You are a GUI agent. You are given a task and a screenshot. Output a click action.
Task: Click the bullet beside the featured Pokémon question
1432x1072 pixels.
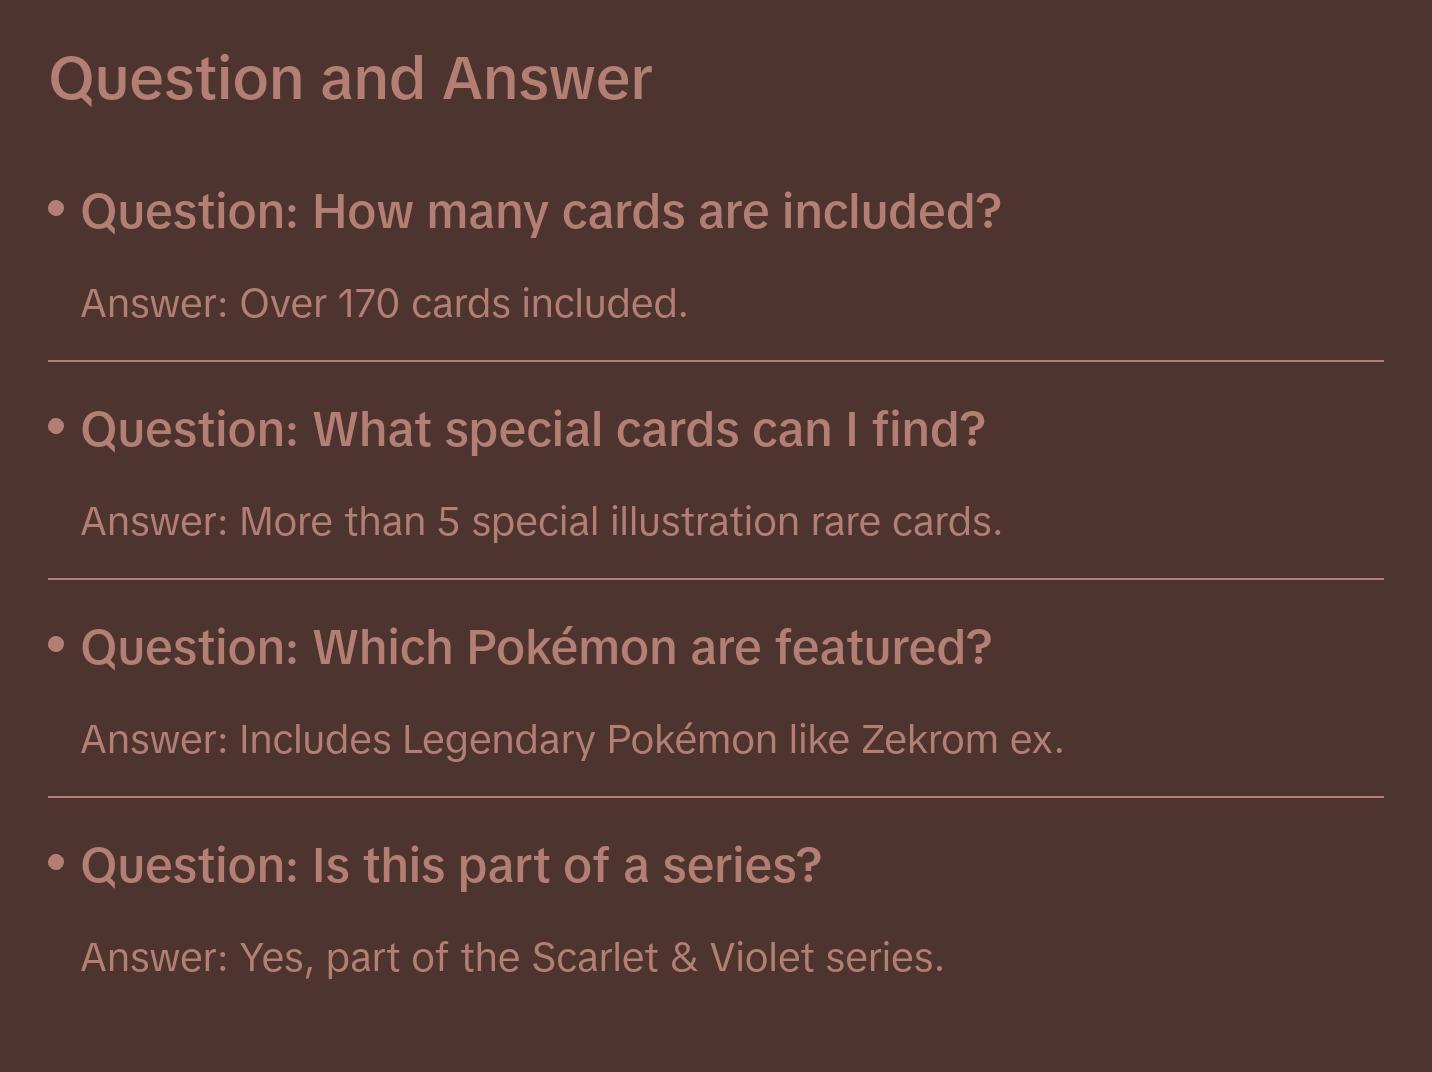coord(57,645)
